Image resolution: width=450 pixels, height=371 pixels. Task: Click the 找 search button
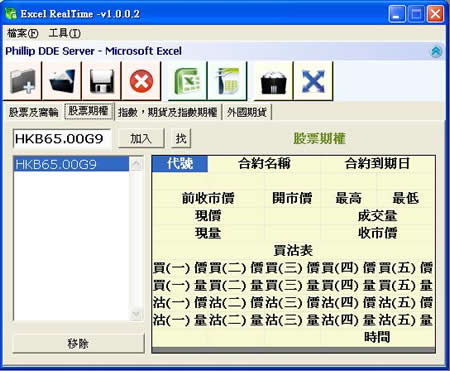coord(181,138)
